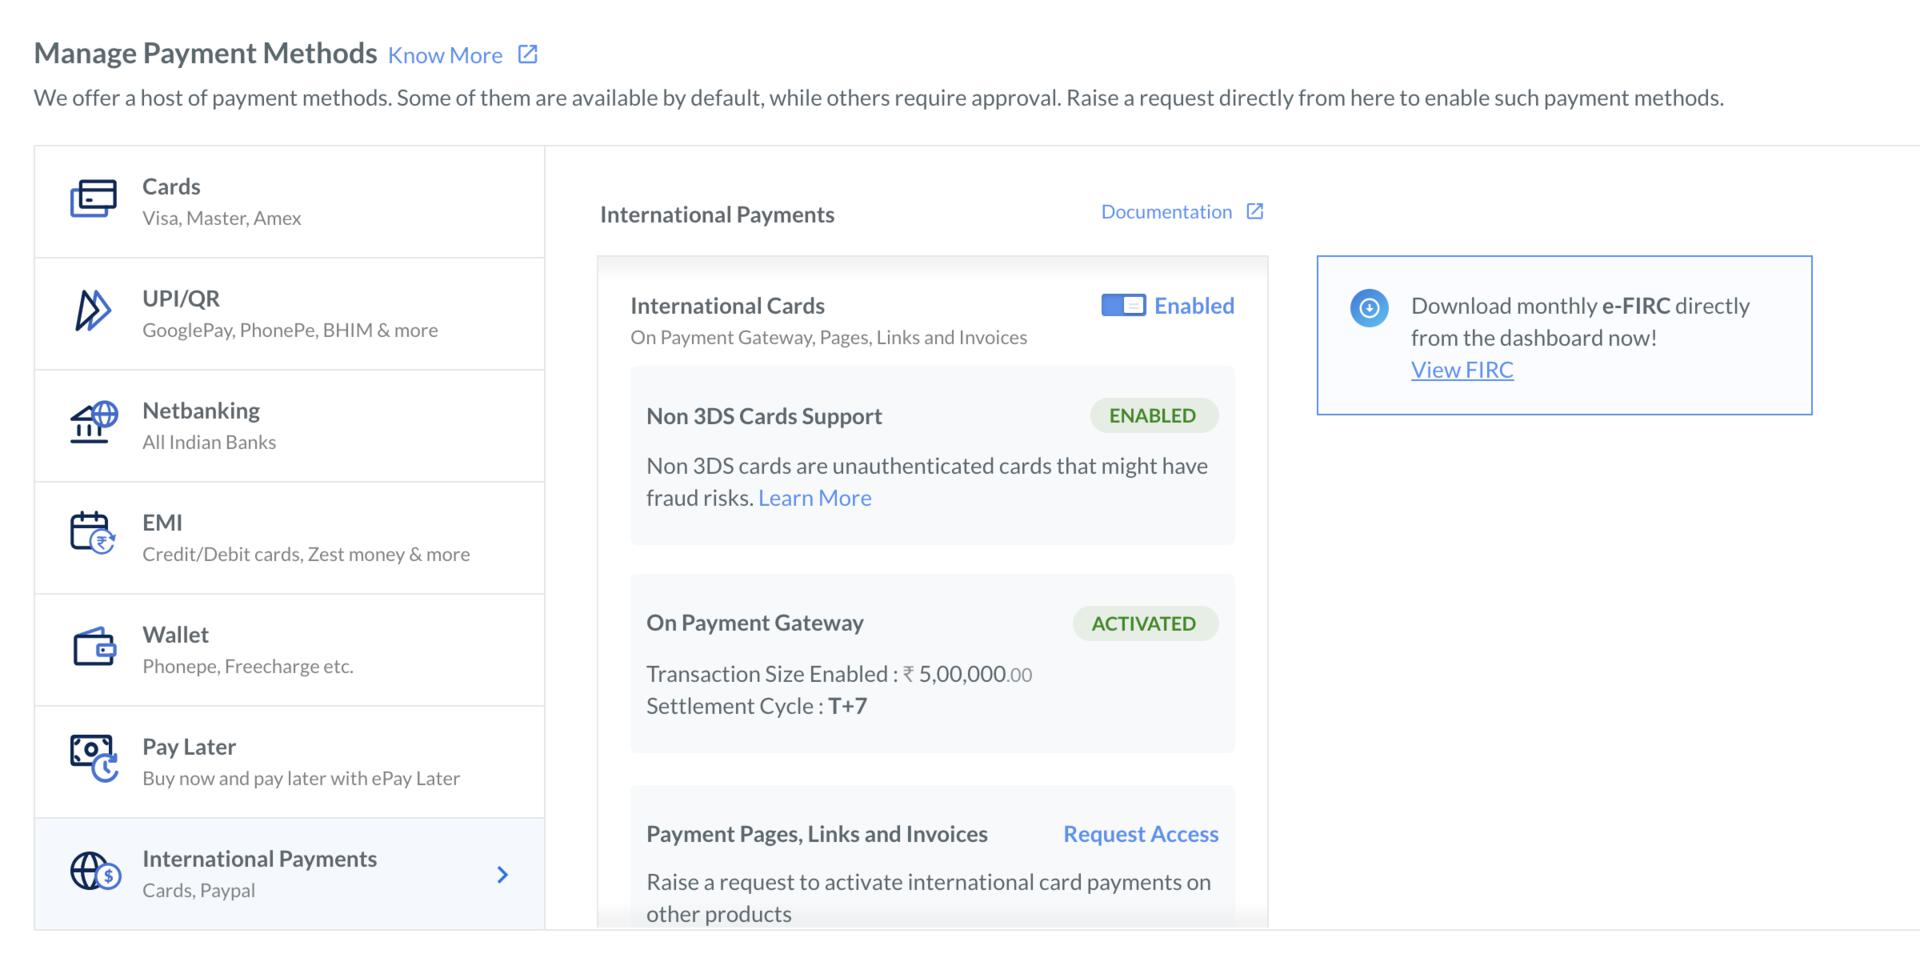The image size is (1920, 978).
Task: Click the Cards payment method icon
Action: (93, 199)
